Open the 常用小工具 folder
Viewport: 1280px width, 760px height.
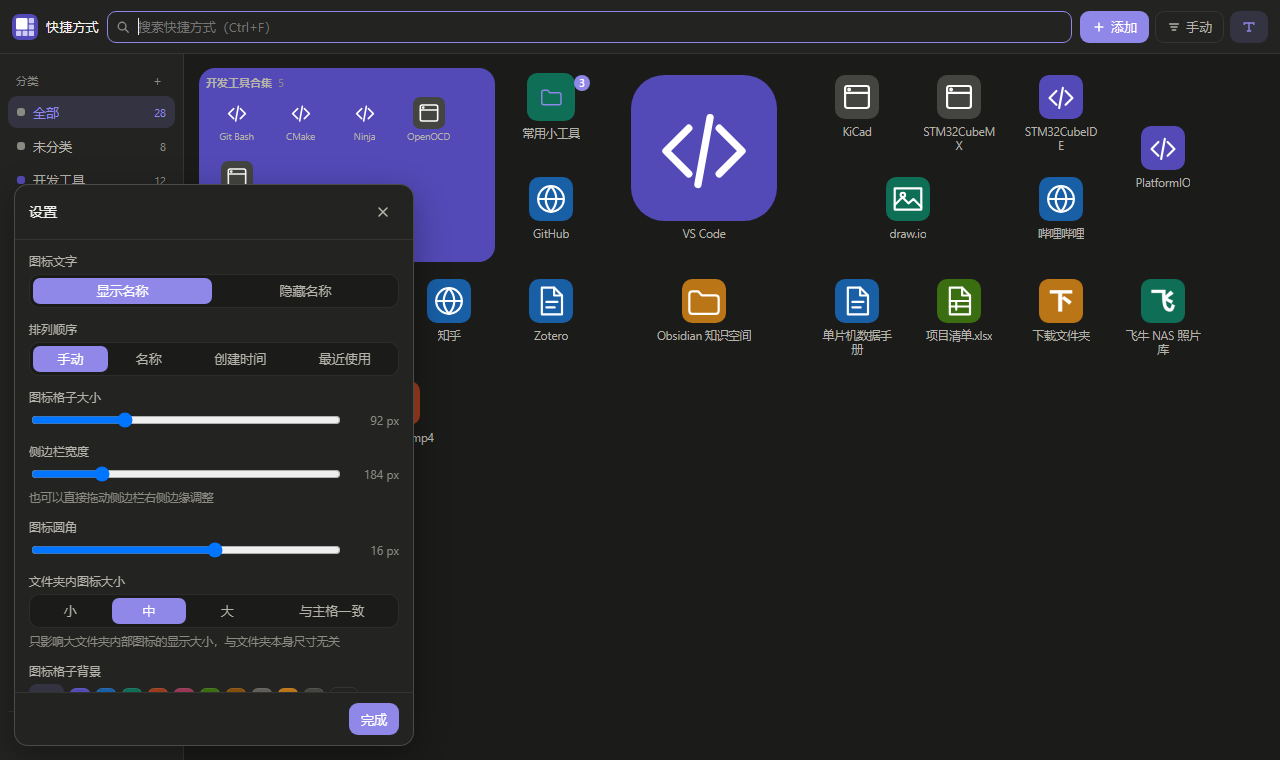551,106
